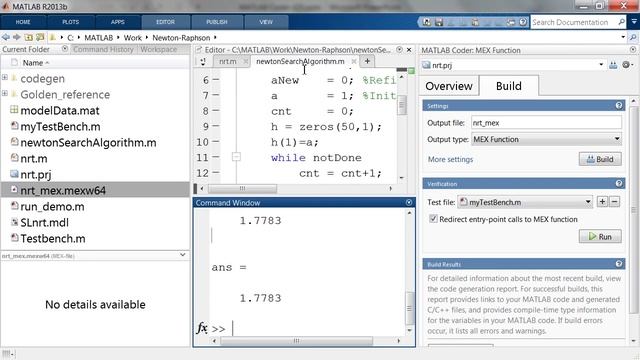Open Current Folder panel actions menu
Image resolution: width=640 pixels, height=360 pixels.
[x=64, y=49]
